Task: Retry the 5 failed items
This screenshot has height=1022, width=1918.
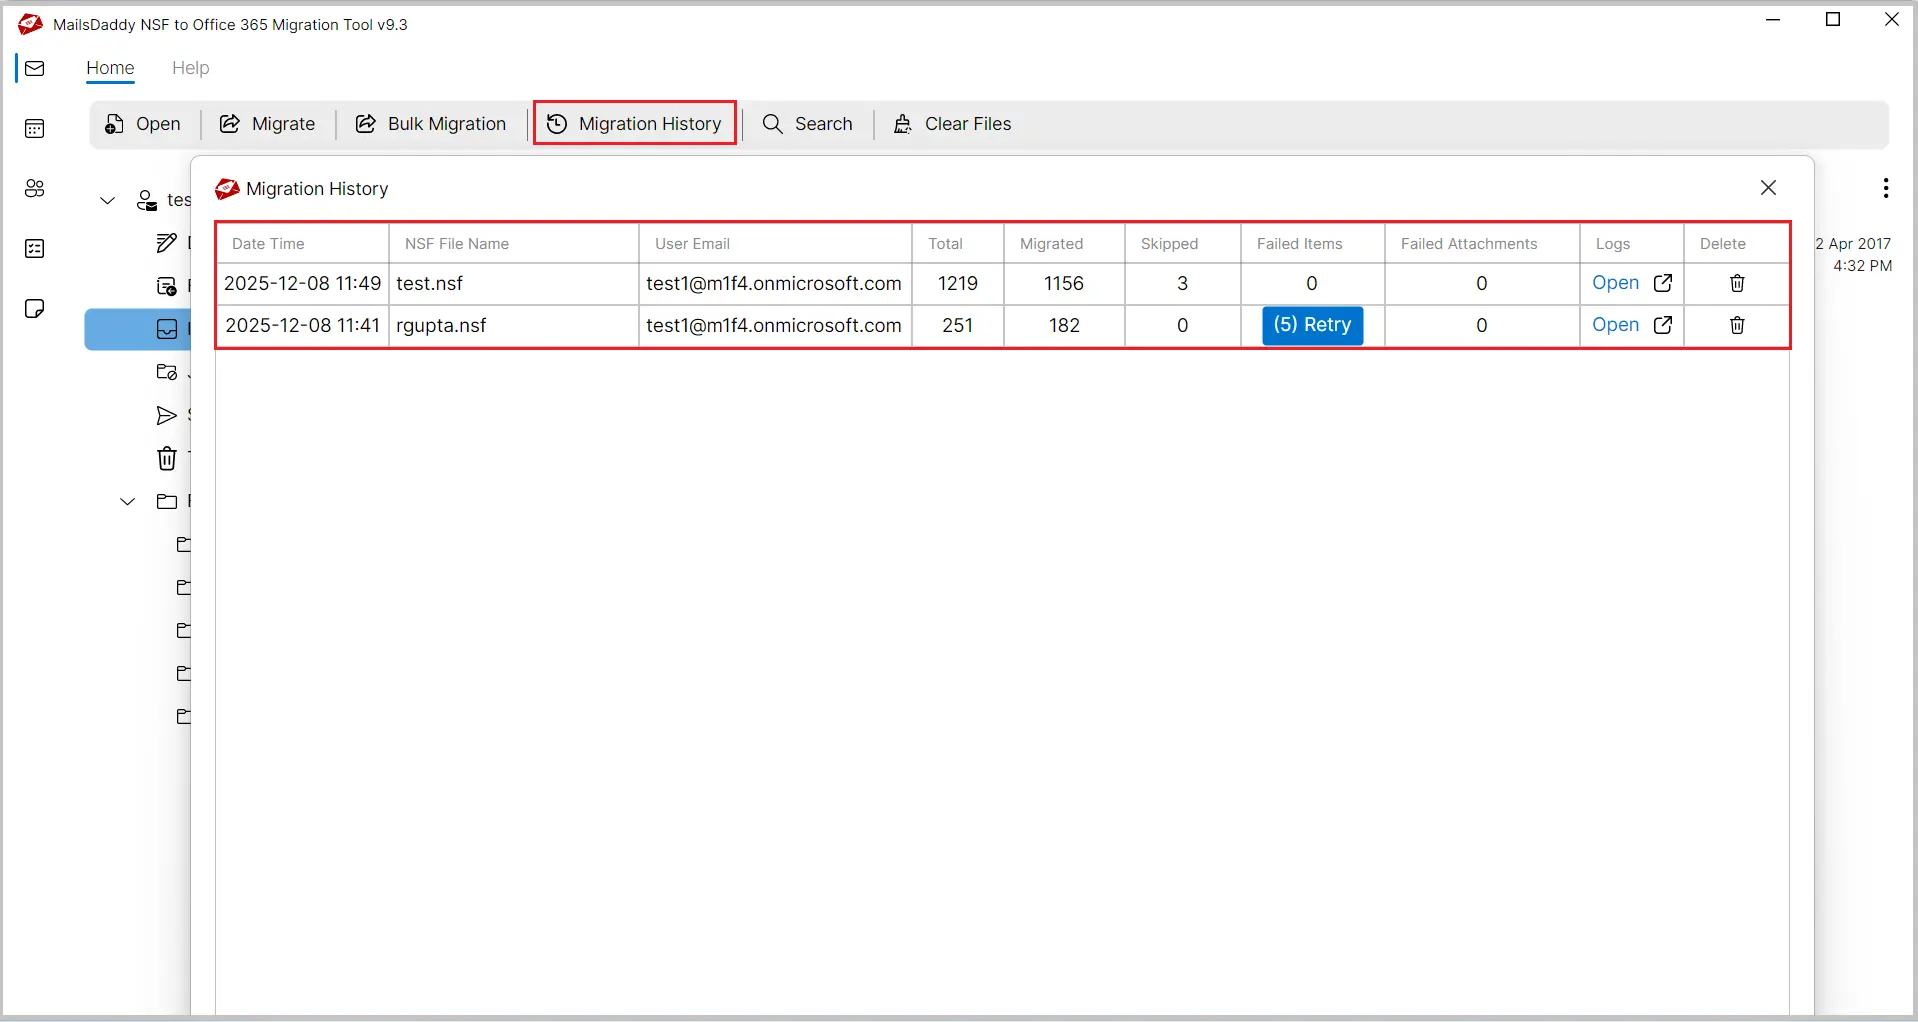Action: pyautogui.click(x=1312, y=326)
